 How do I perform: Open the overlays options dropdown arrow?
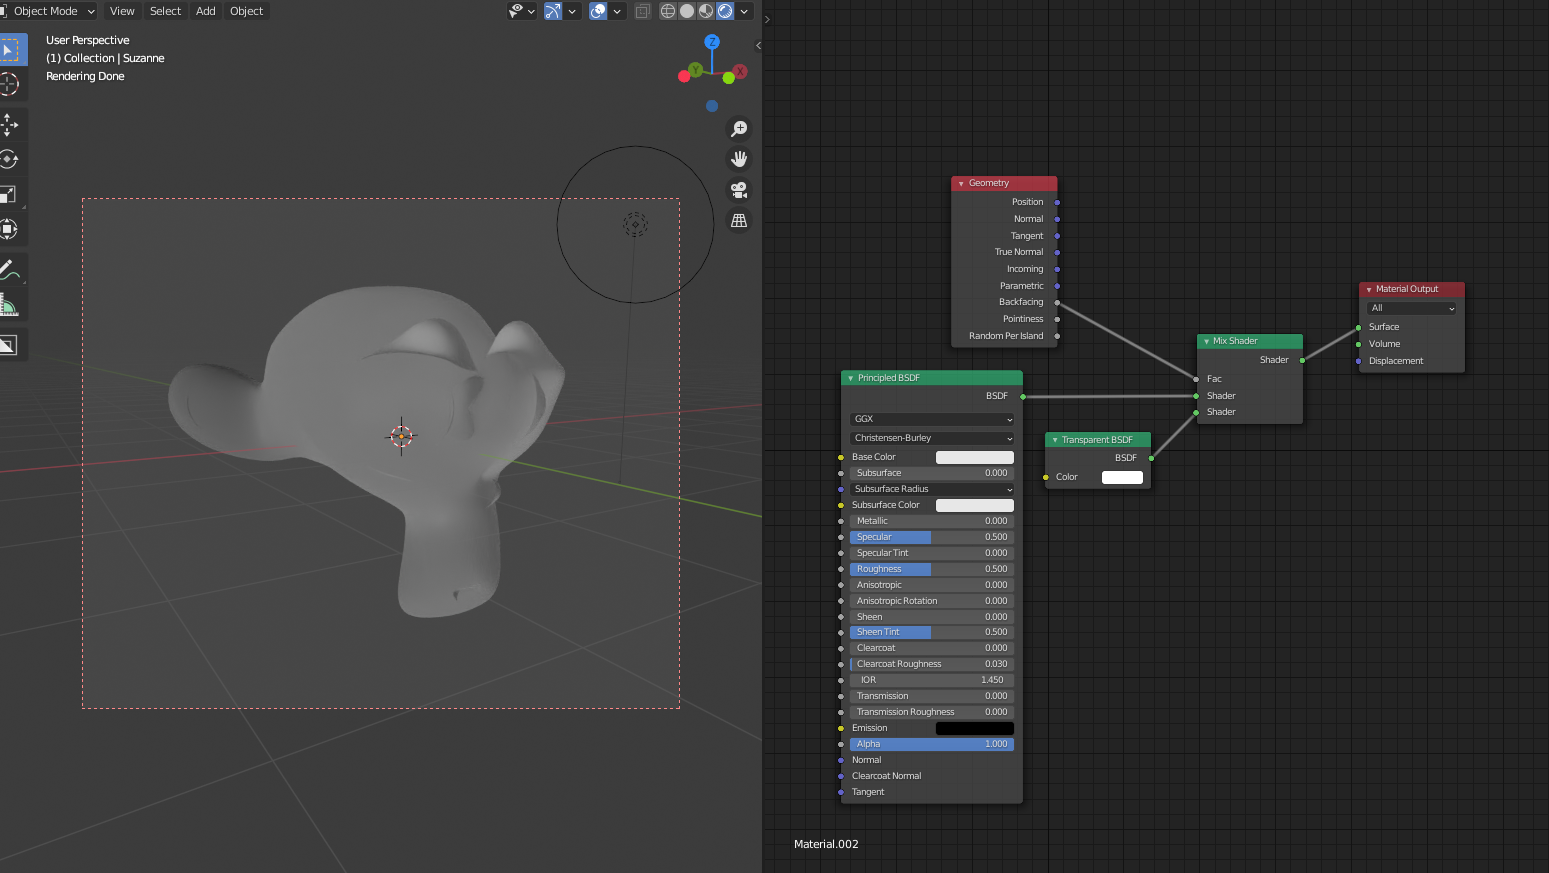[x=617, y=11]
